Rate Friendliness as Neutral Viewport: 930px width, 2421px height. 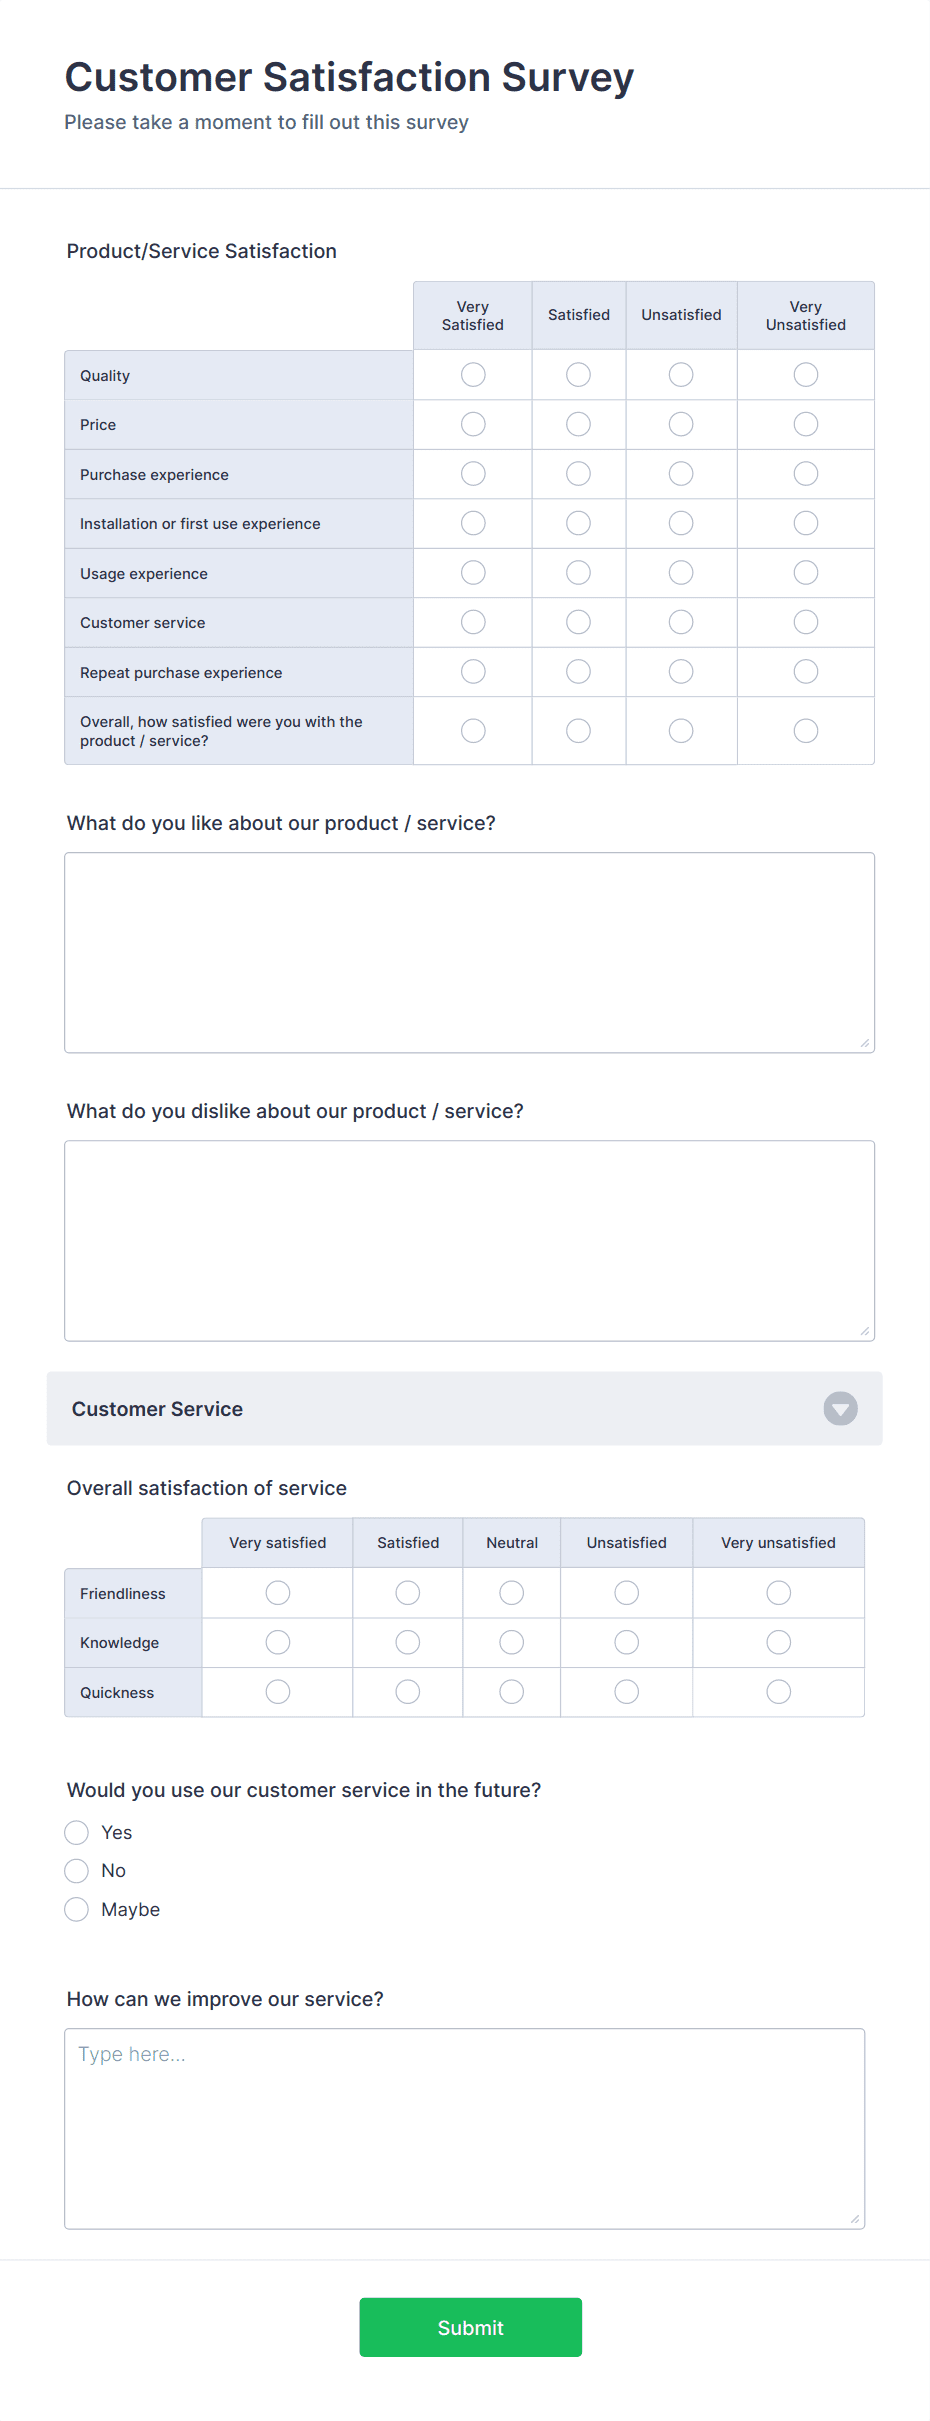click(511, 1592)
